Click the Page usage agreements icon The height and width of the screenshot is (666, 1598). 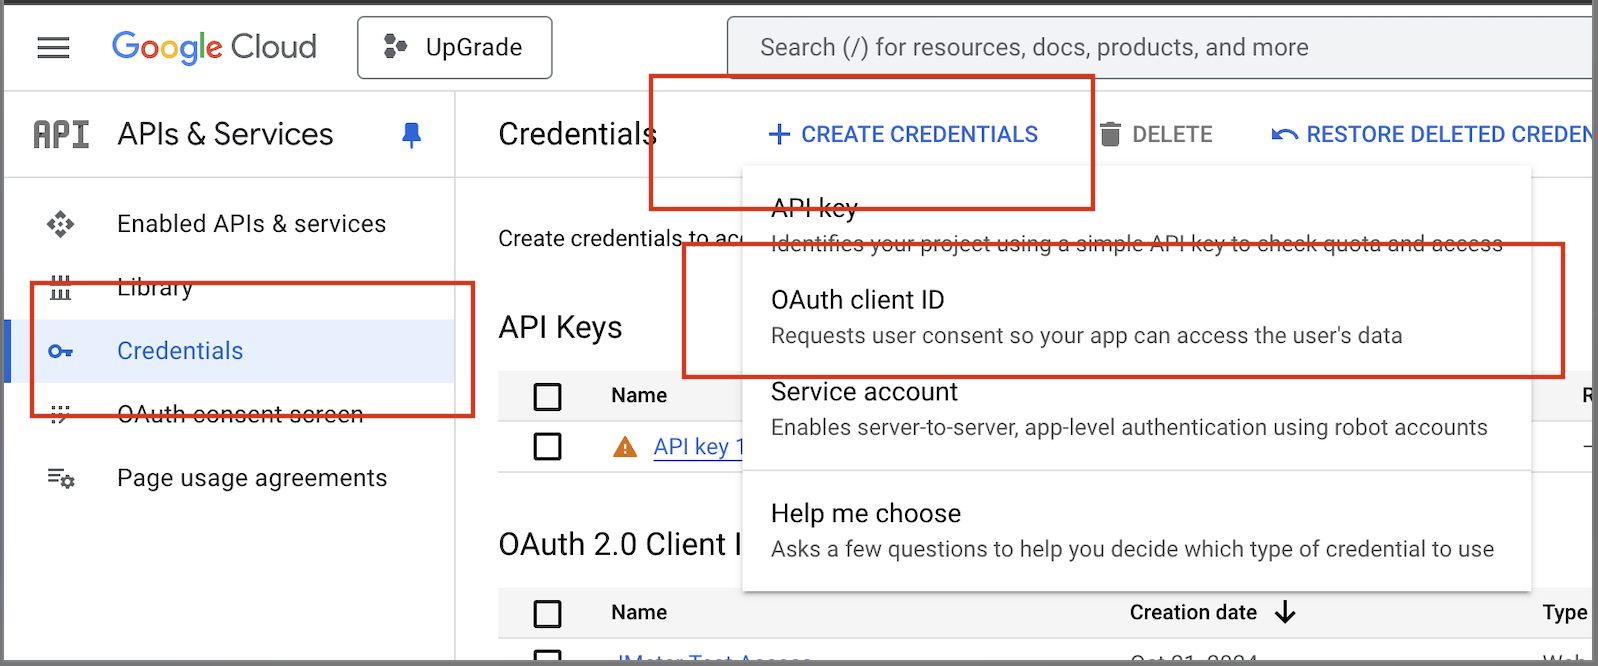pos(60,479)
